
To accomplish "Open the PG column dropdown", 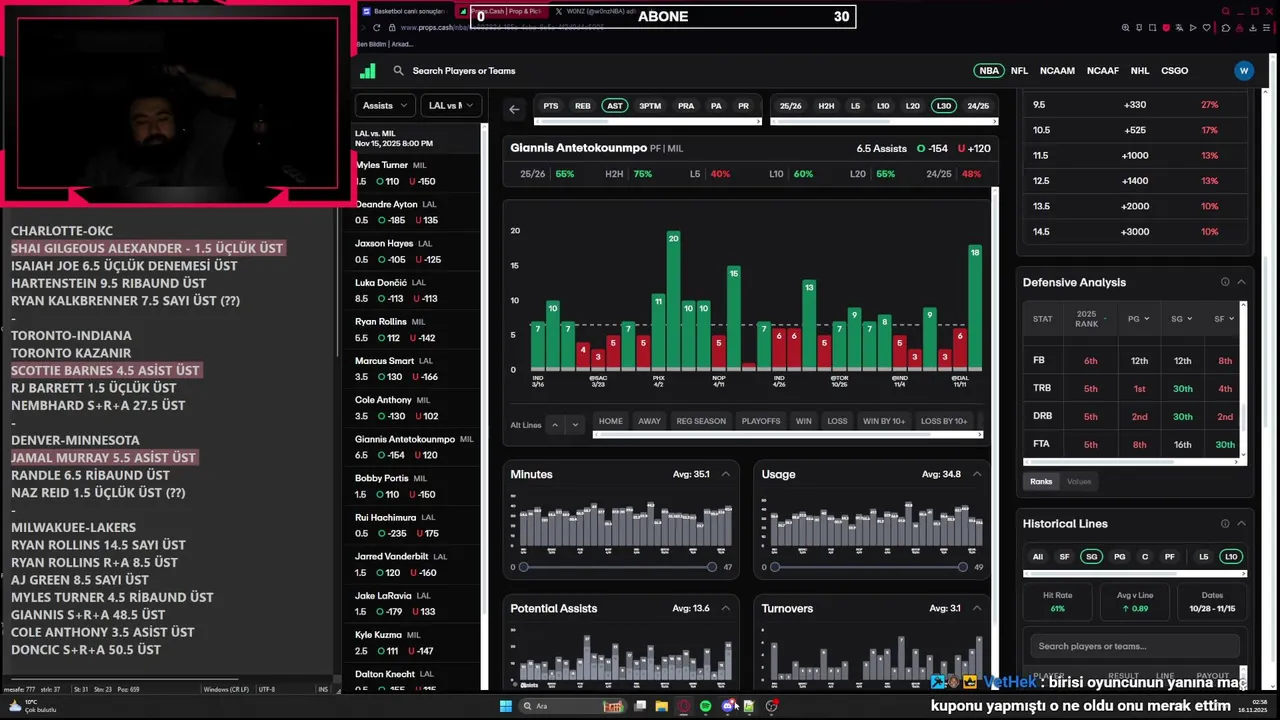I will pyautogui.click(x=1139, y=319).
